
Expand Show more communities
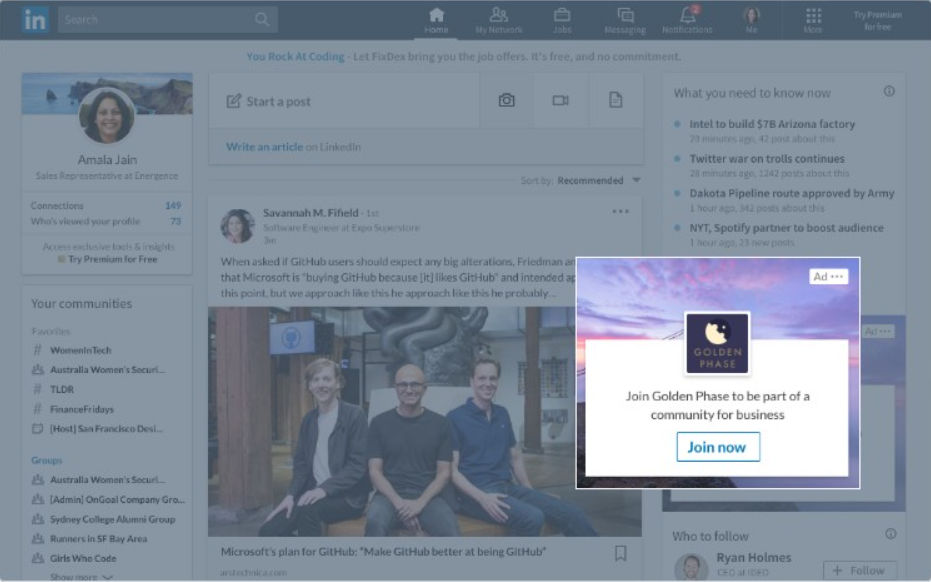coord(81,577)
